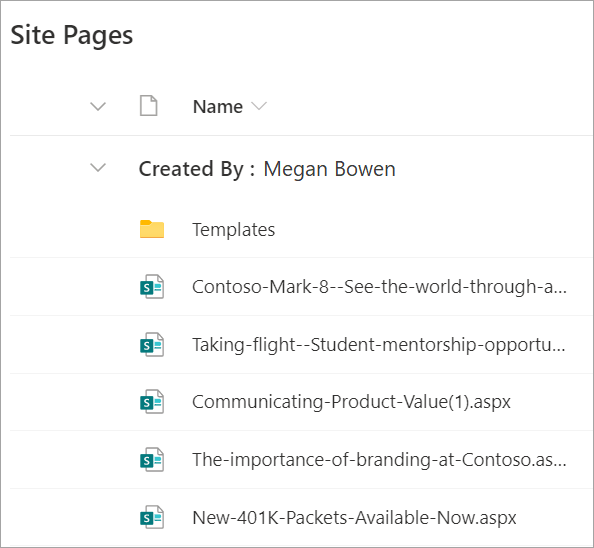Open Communicating-Product-Value(1).aspx page
This screenshot has width=594, height=548.
(x=351, y=402)
